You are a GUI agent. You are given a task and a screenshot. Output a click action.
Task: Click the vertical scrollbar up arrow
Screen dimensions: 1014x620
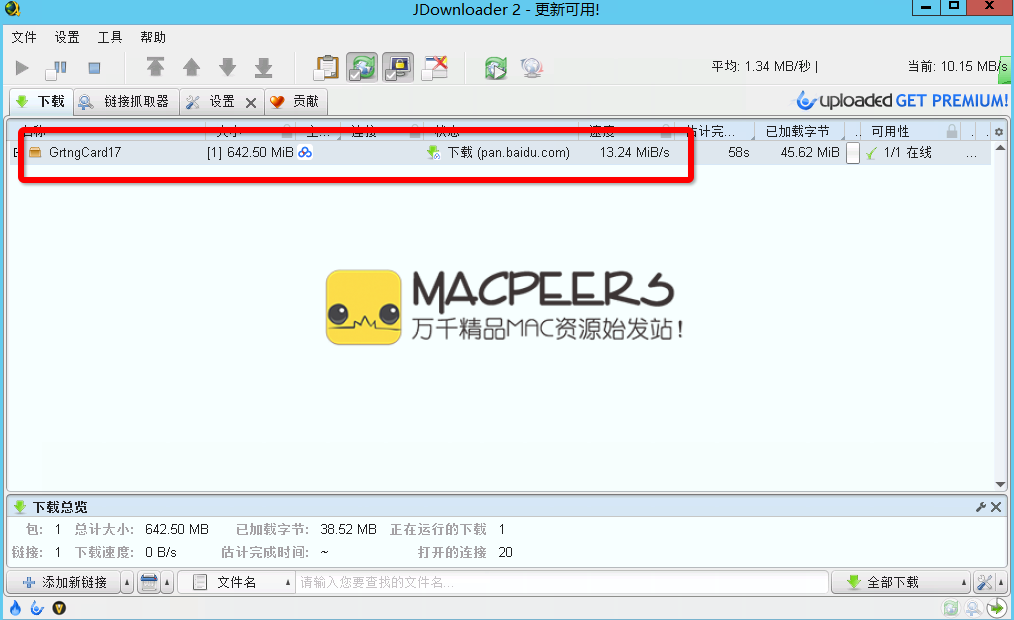pos(1000,147)
